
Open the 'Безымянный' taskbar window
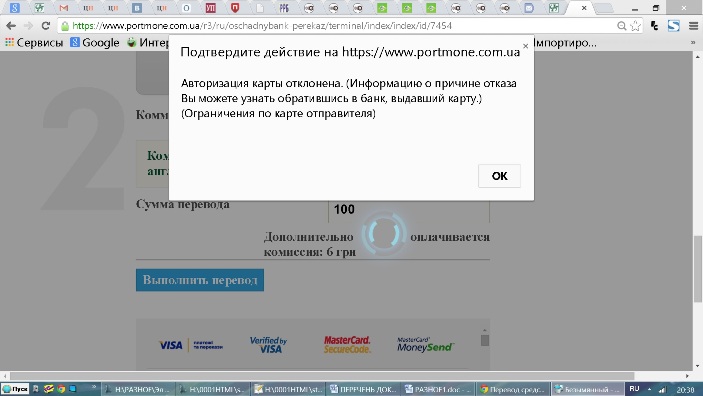[x=588, y=389]
